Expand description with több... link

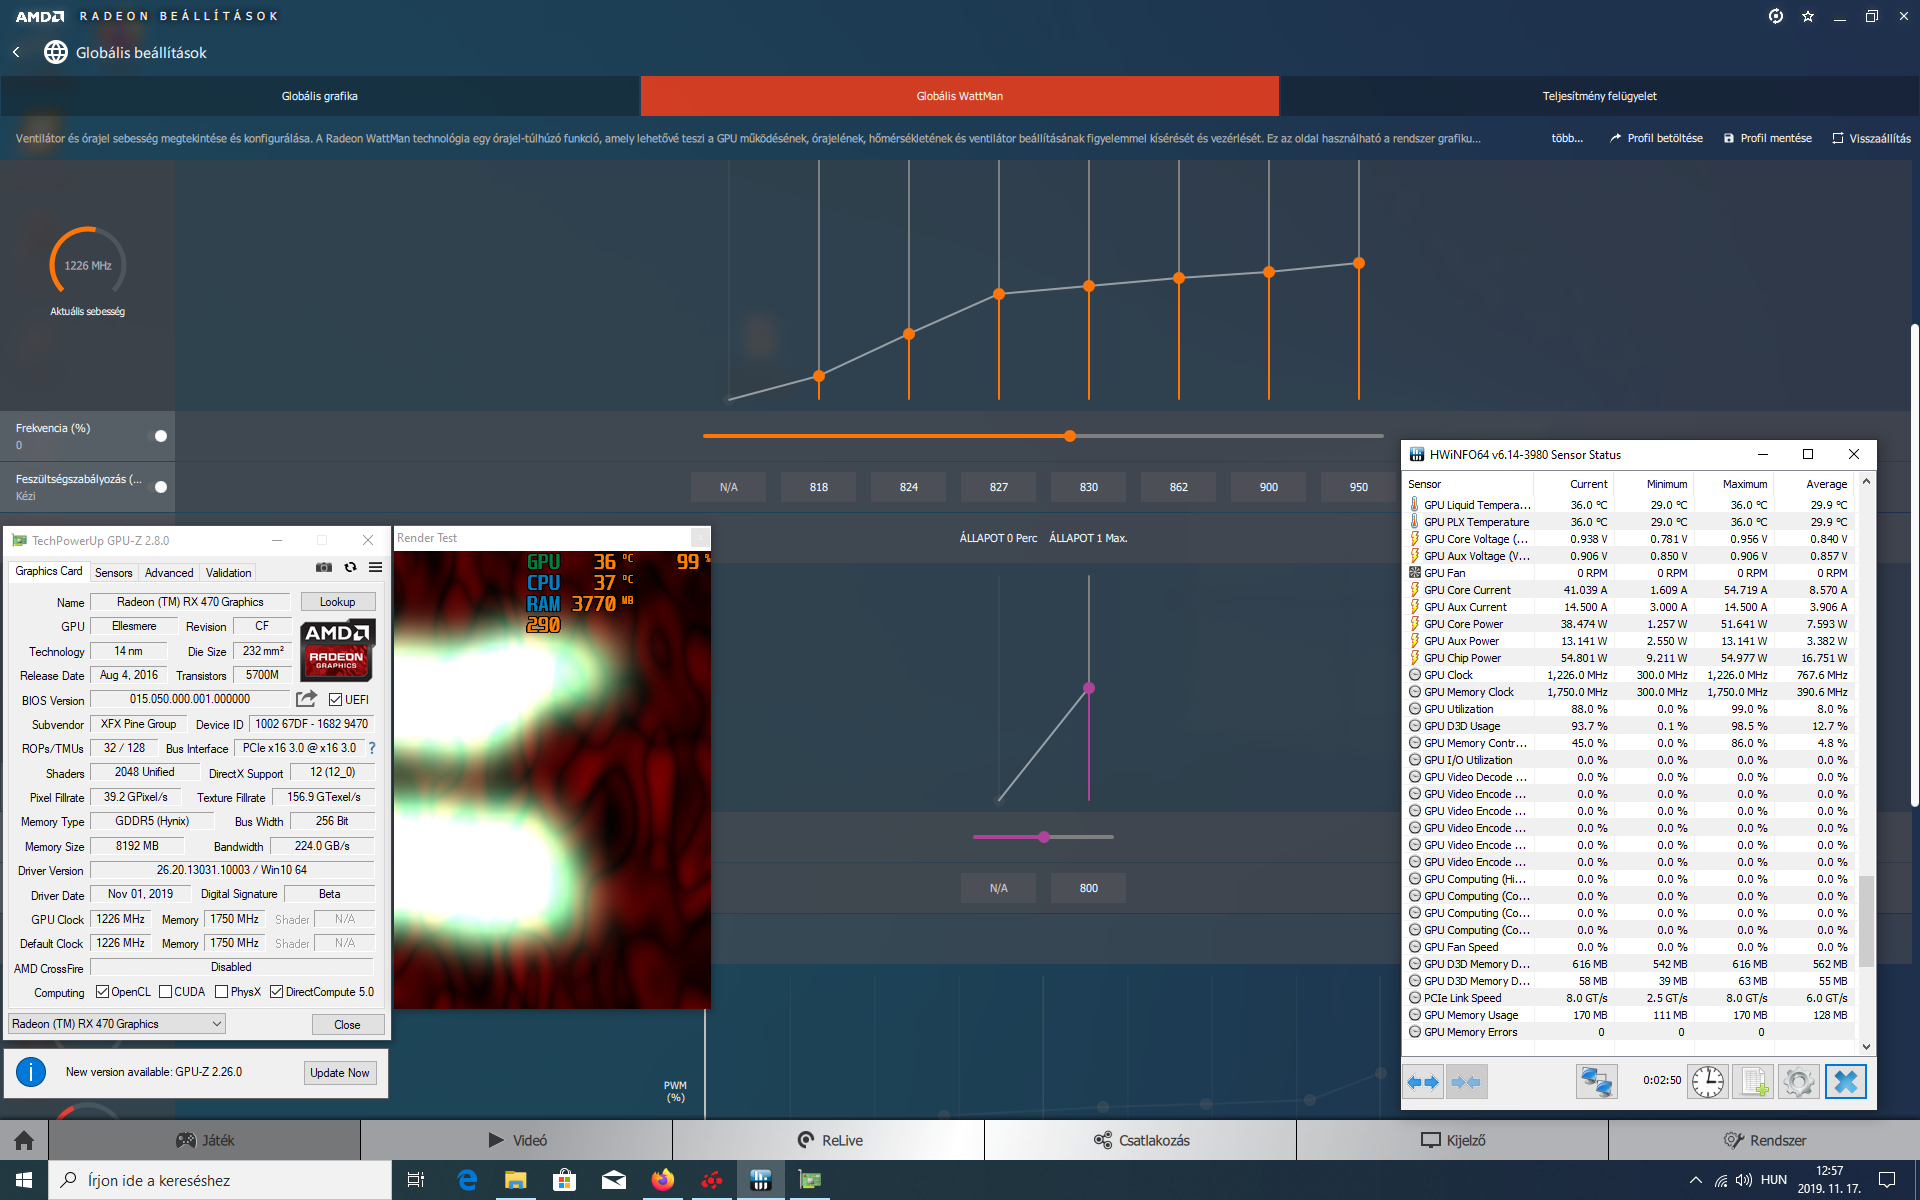click(1567, 138)
